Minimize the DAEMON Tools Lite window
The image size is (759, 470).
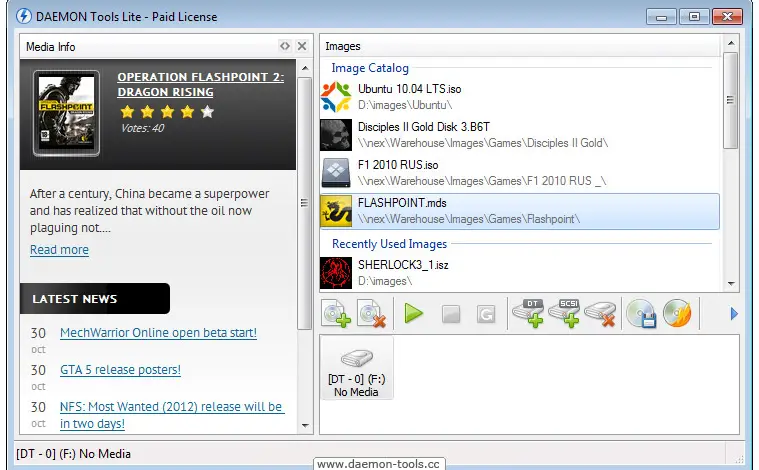(661, 17)
